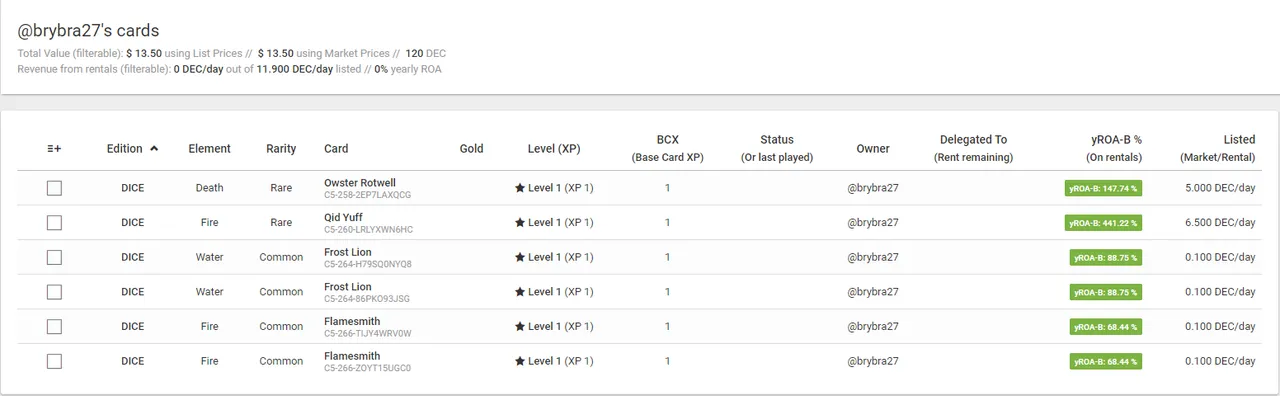Open the column selector icon in table header
Viewport: 1280px width, 396px height.
54,148
